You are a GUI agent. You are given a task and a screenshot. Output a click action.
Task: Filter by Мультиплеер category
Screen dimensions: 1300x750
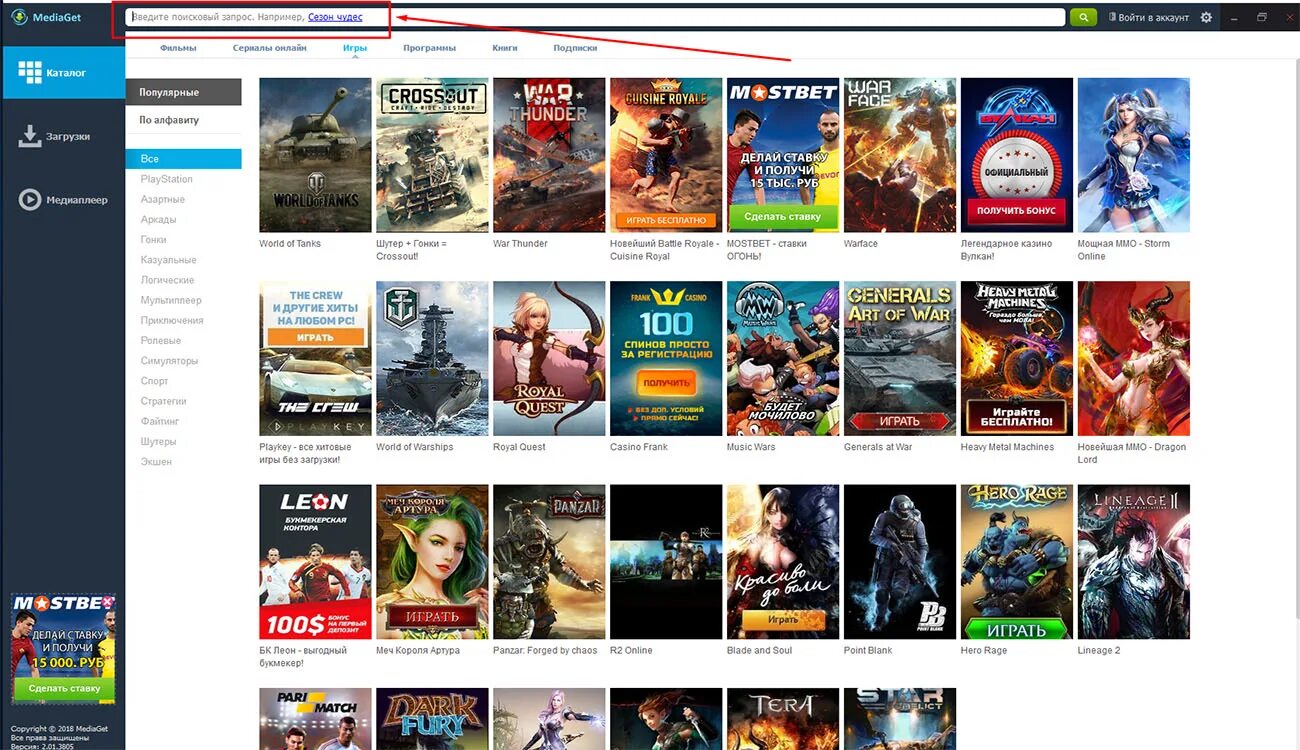(171, 300)
